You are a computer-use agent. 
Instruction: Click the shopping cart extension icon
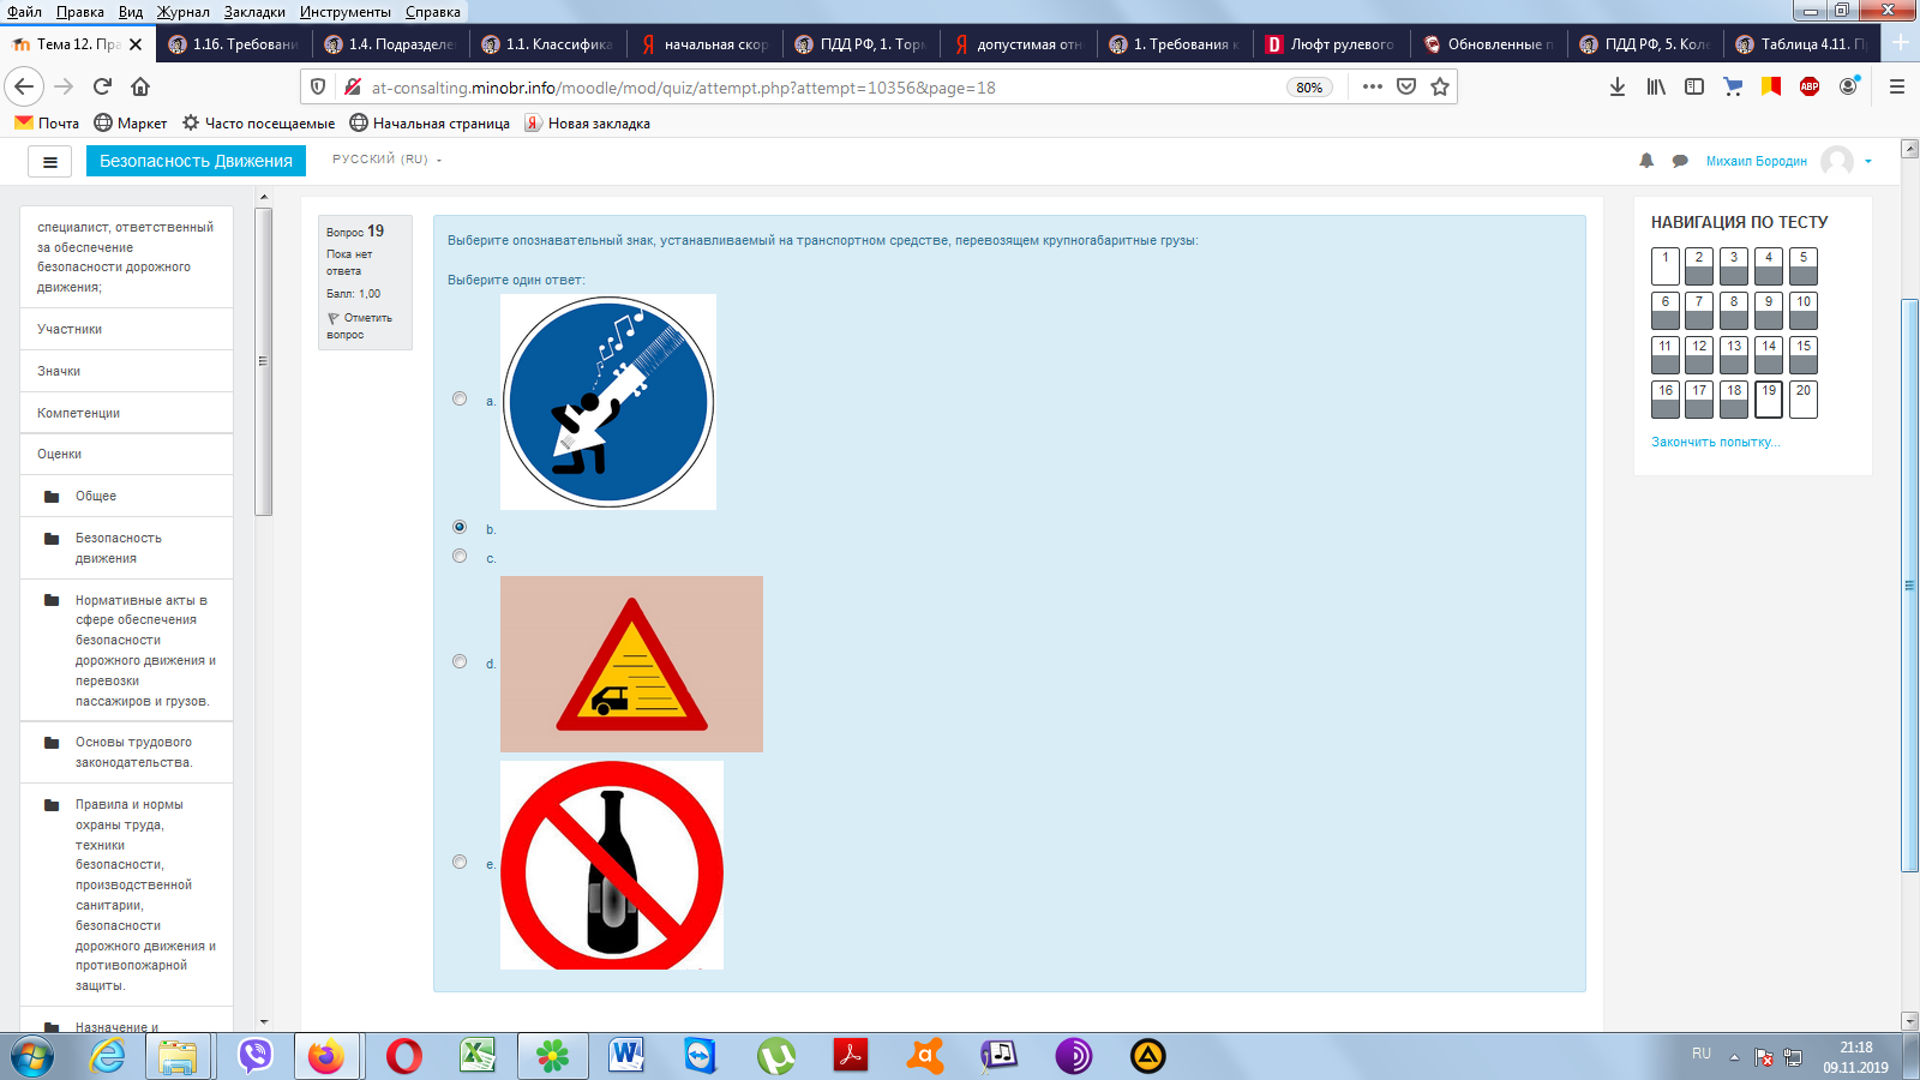pos(1733,87)
